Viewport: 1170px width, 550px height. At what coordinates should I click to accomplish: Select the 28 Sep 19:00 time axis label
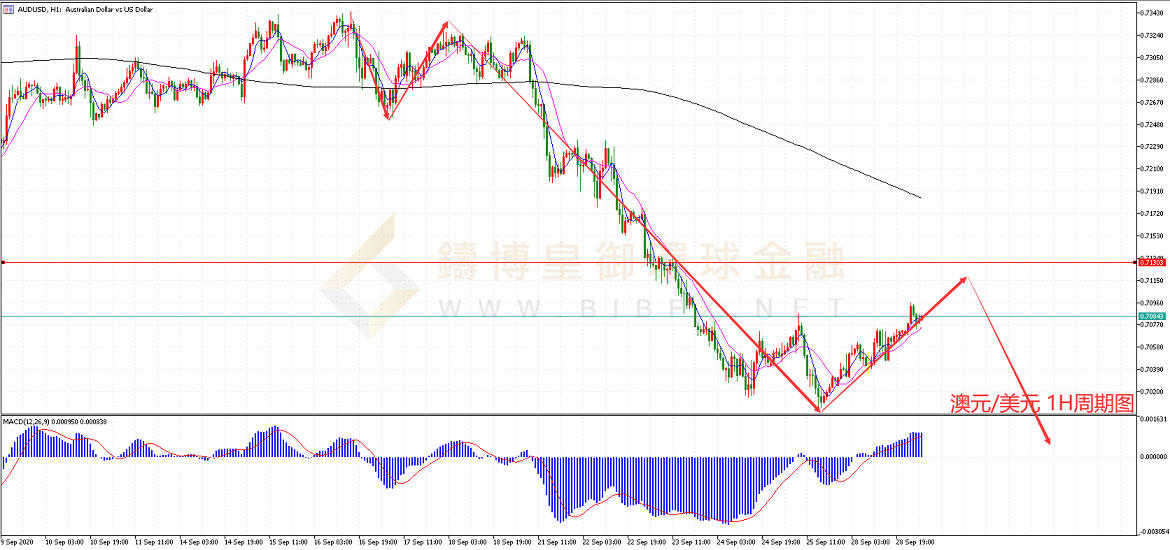(914, 541)
